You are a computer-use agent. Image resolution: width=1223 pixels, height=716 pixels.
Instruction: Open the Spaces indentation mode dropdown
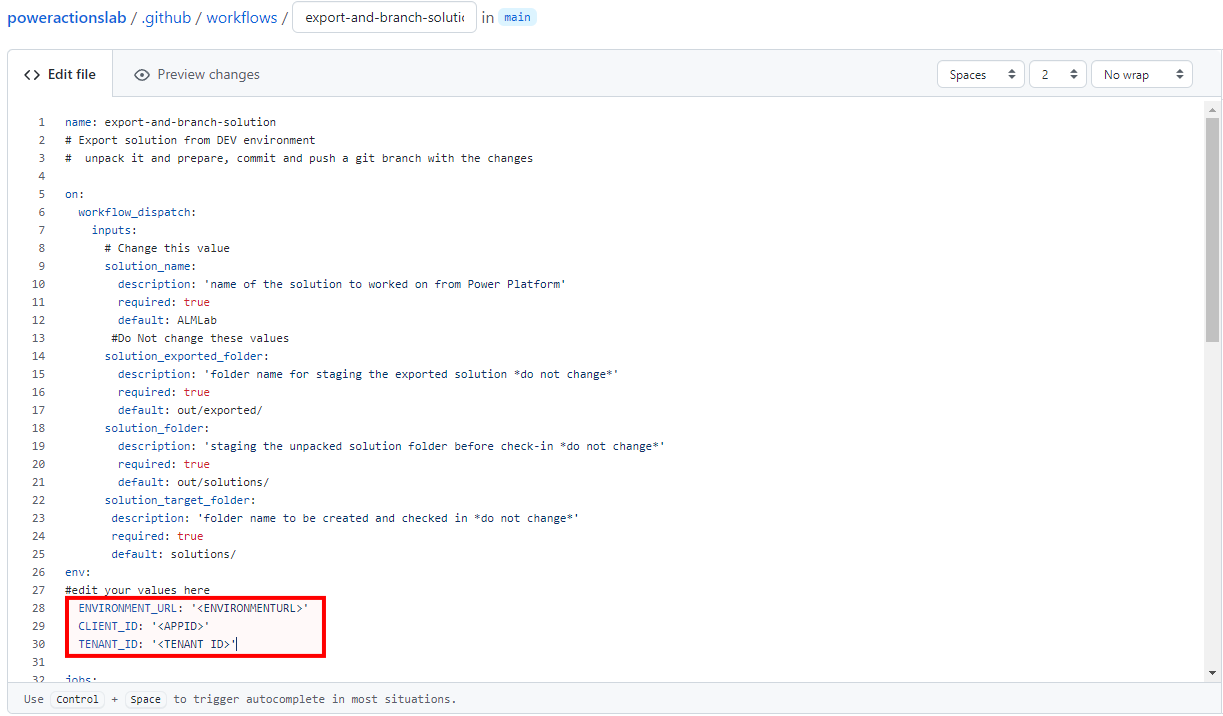coord(980,73)
